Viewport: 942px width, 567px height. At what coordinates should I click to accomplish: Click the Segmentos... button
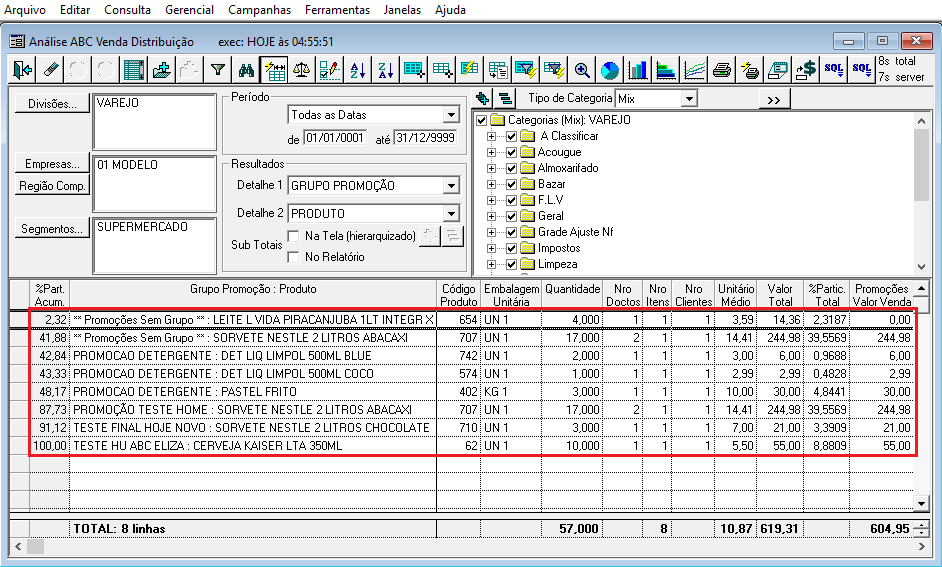click(x=52, y=229)
